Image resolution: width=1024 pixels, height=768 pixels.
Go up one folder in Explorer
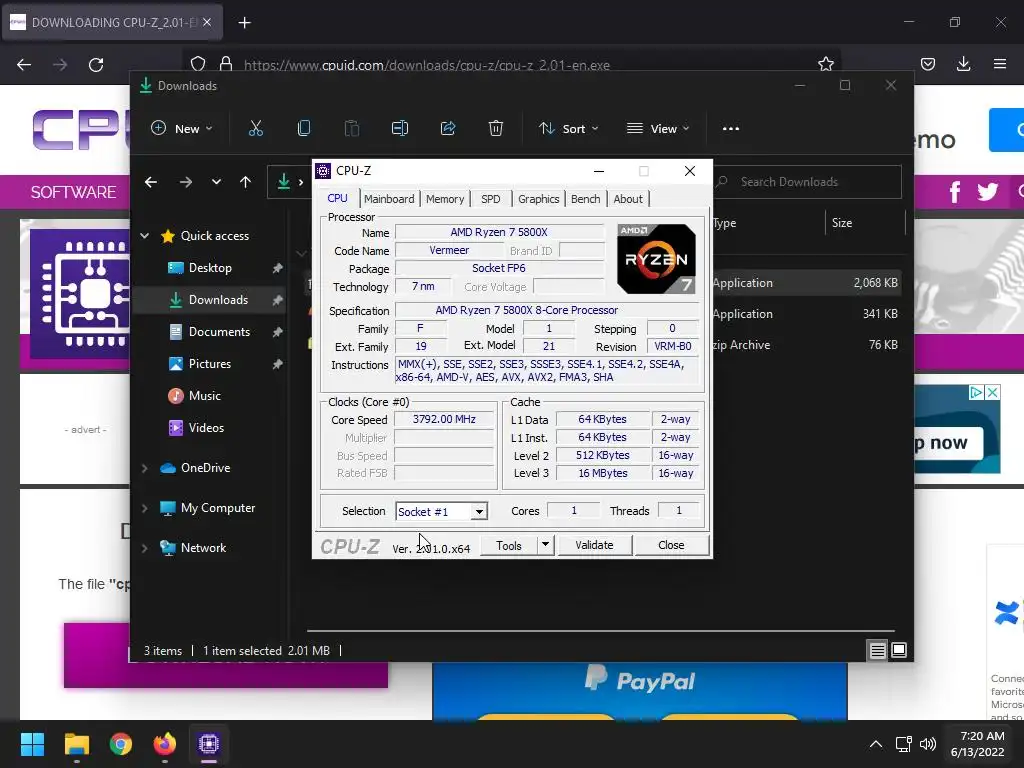(x=245, y=182)
